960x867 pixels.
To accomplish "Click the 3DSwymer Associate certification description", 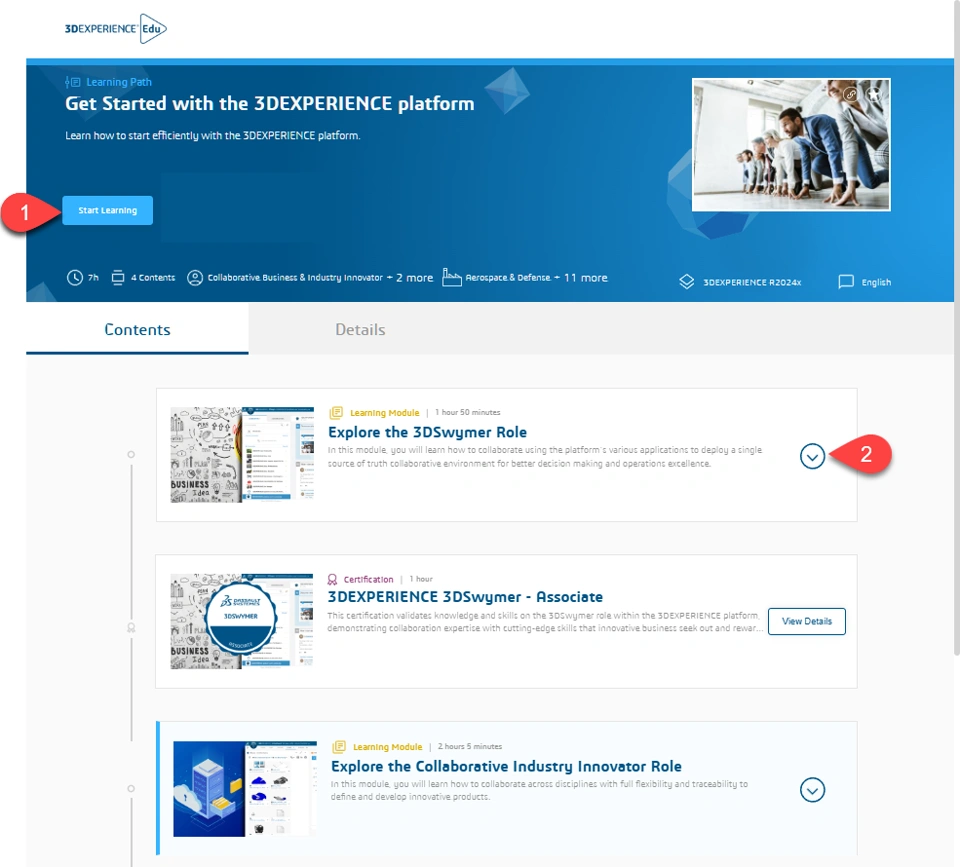I will click(545, 621).
